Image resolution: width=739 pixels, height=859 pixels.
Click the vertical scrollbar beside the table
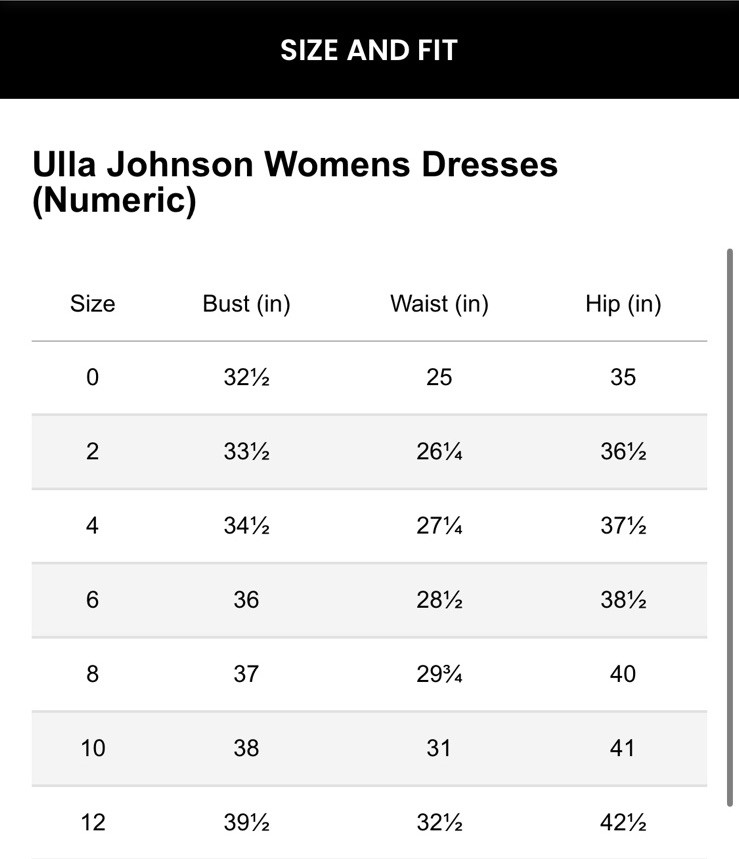[x=729, y=527]
